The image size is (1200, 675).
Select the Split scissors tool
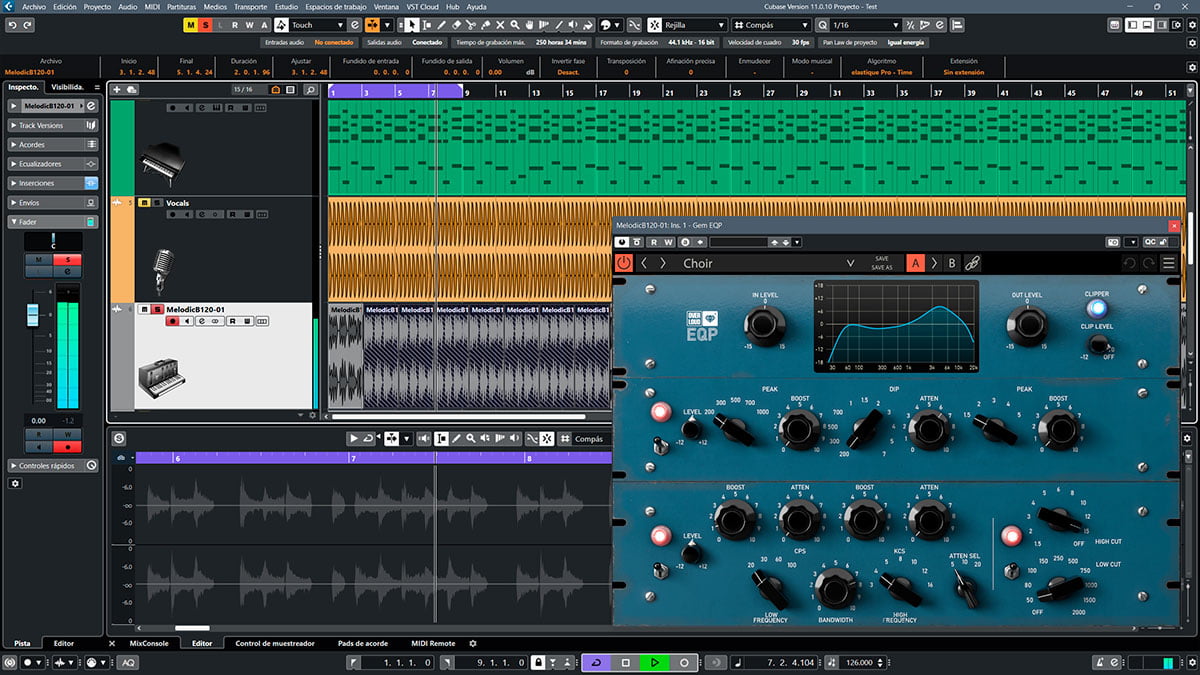471,24
